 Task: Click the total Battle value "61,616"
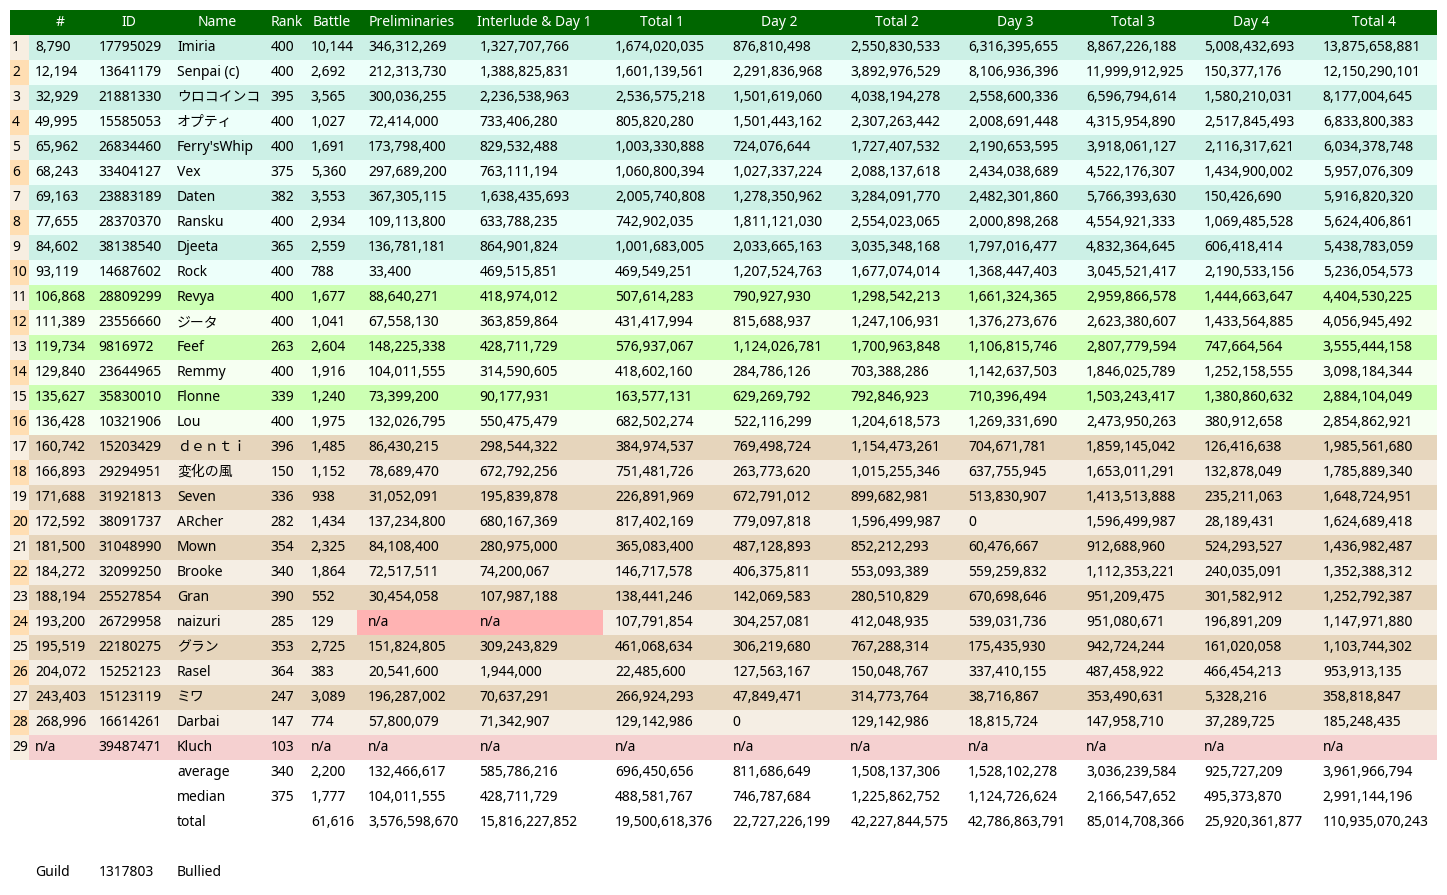[x=333, y=821]
